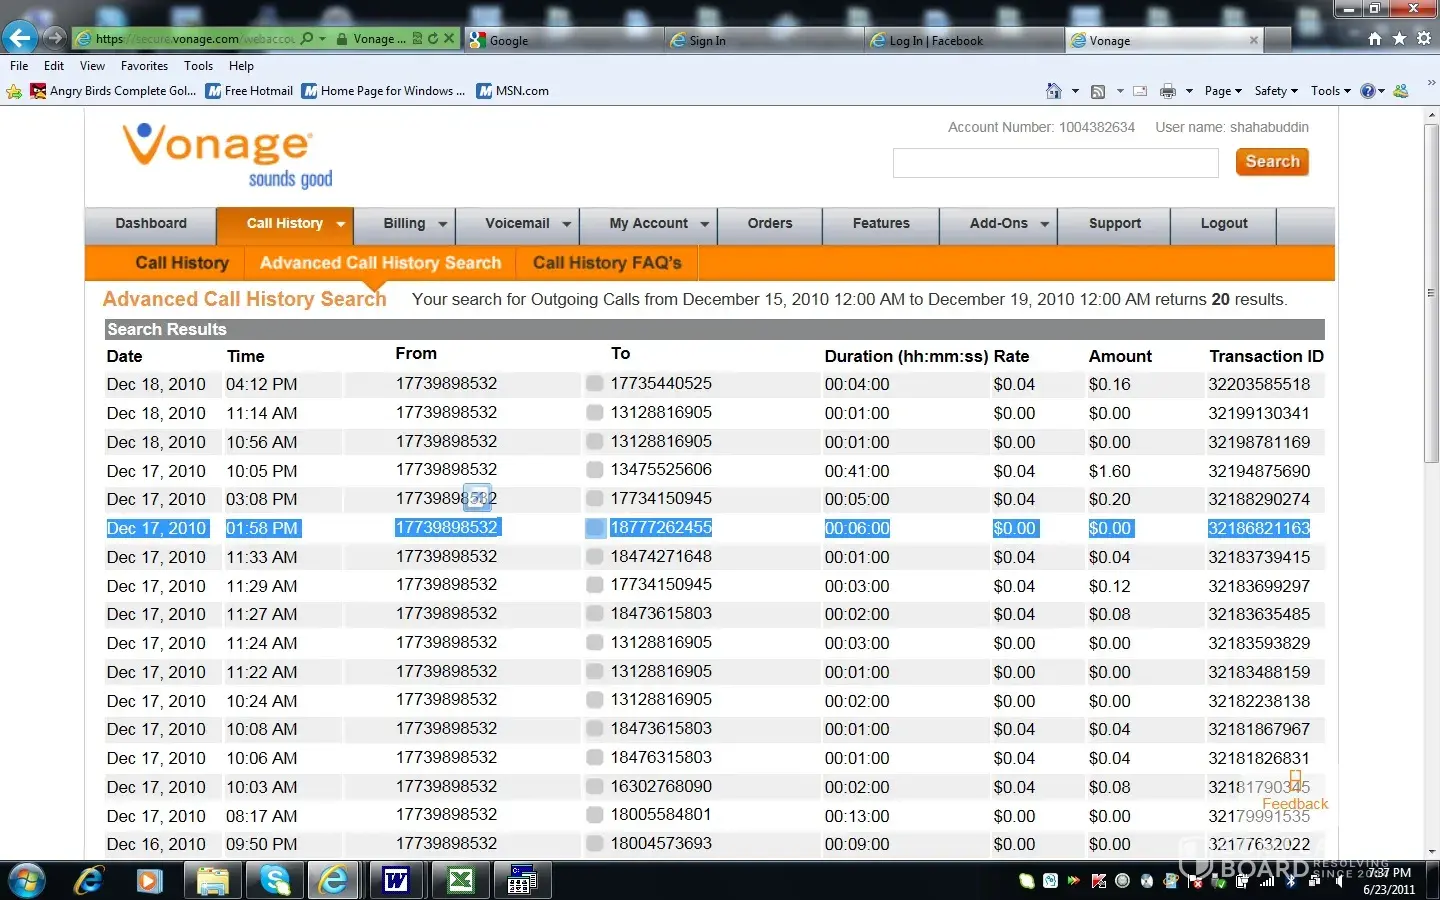The height and width of the screenshot is (900, 1440).
Task: Click the Help question mark icon
Action: (1367, 91)
